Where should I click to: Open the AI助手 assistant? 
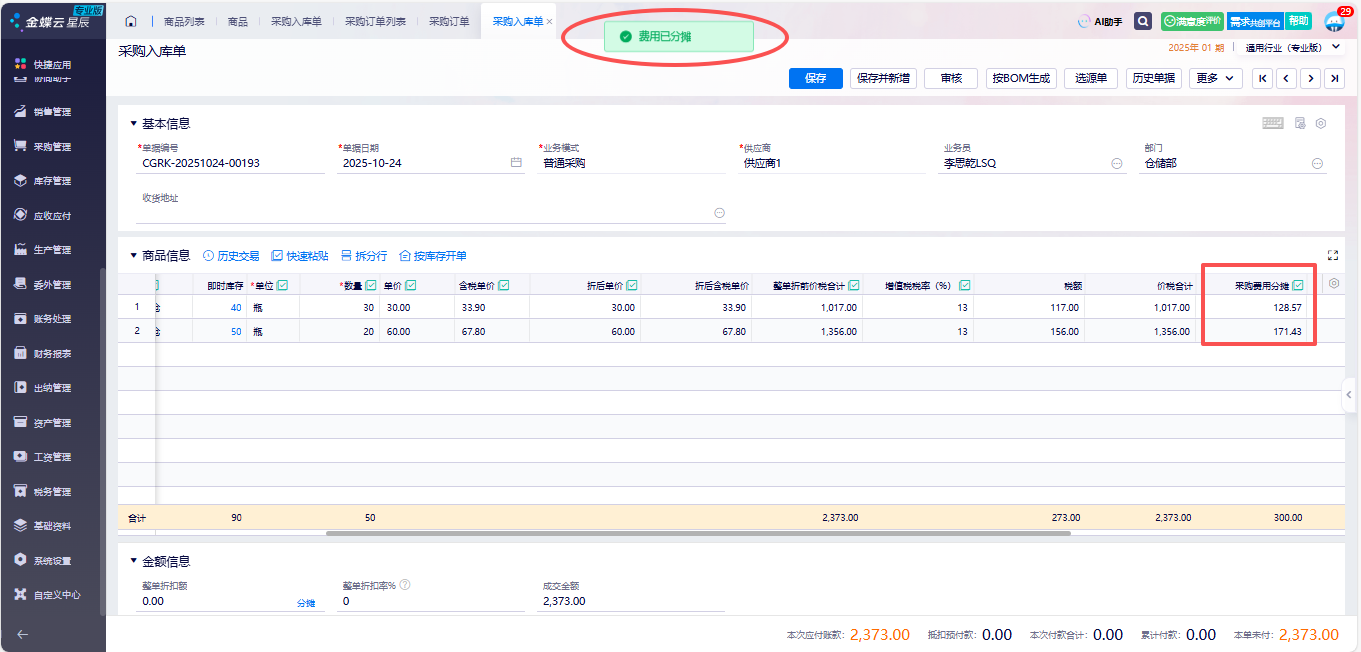1099,21
